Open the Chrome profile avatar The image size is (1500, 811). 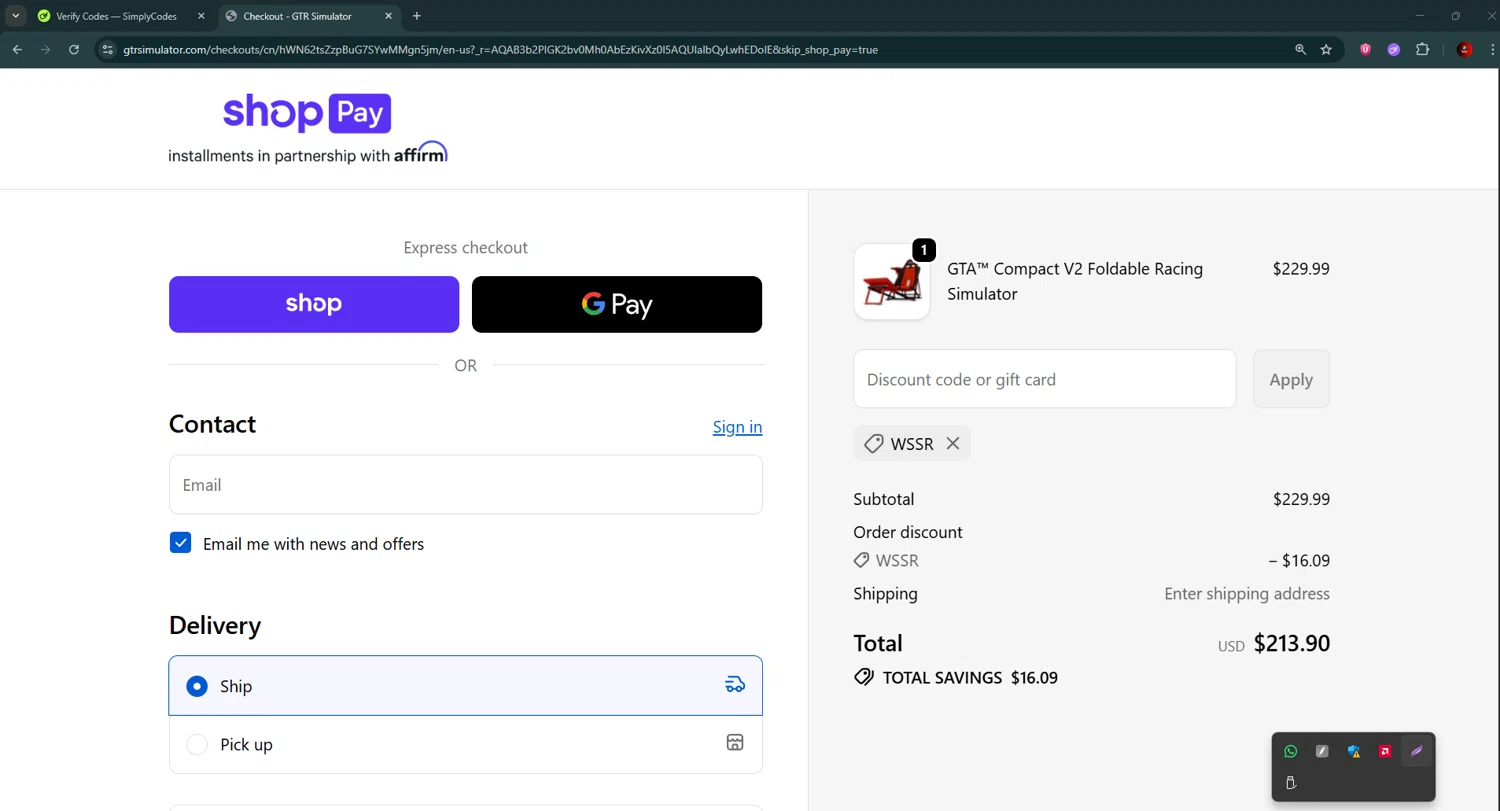pos(1465,49)
